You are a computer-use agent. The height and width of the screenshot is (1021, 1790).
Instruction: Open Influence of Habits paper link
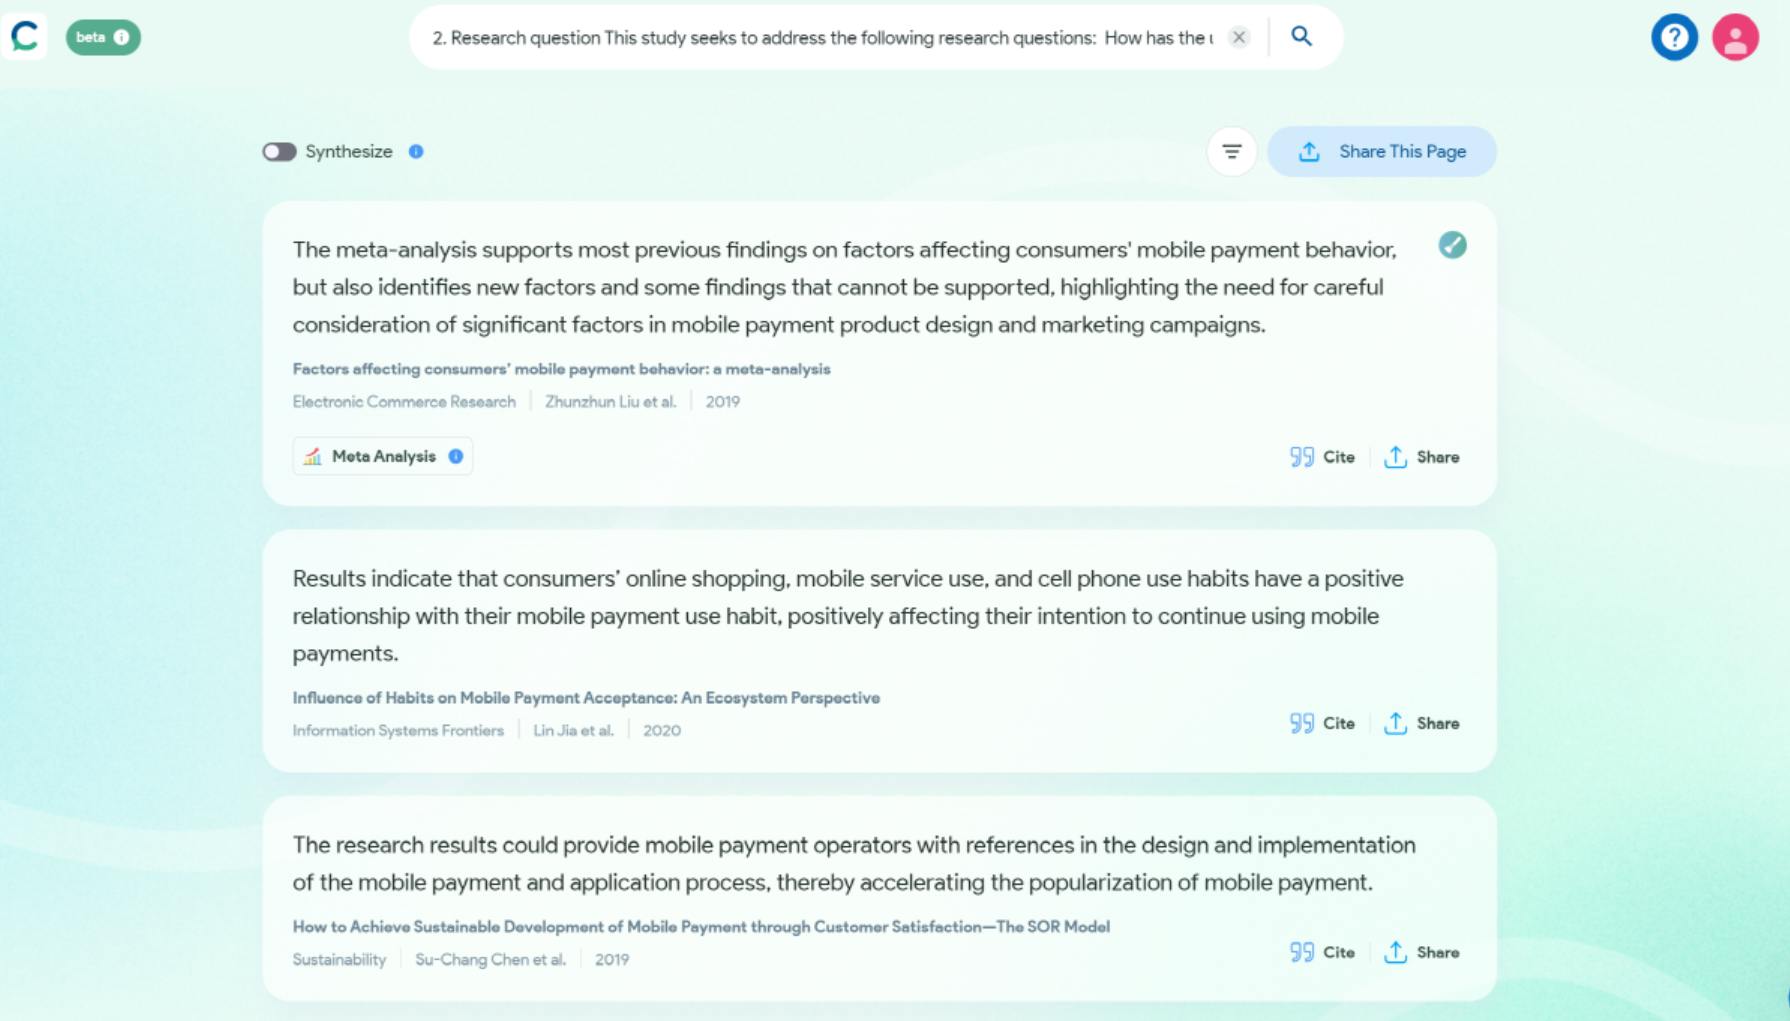[x=586, y=698]
